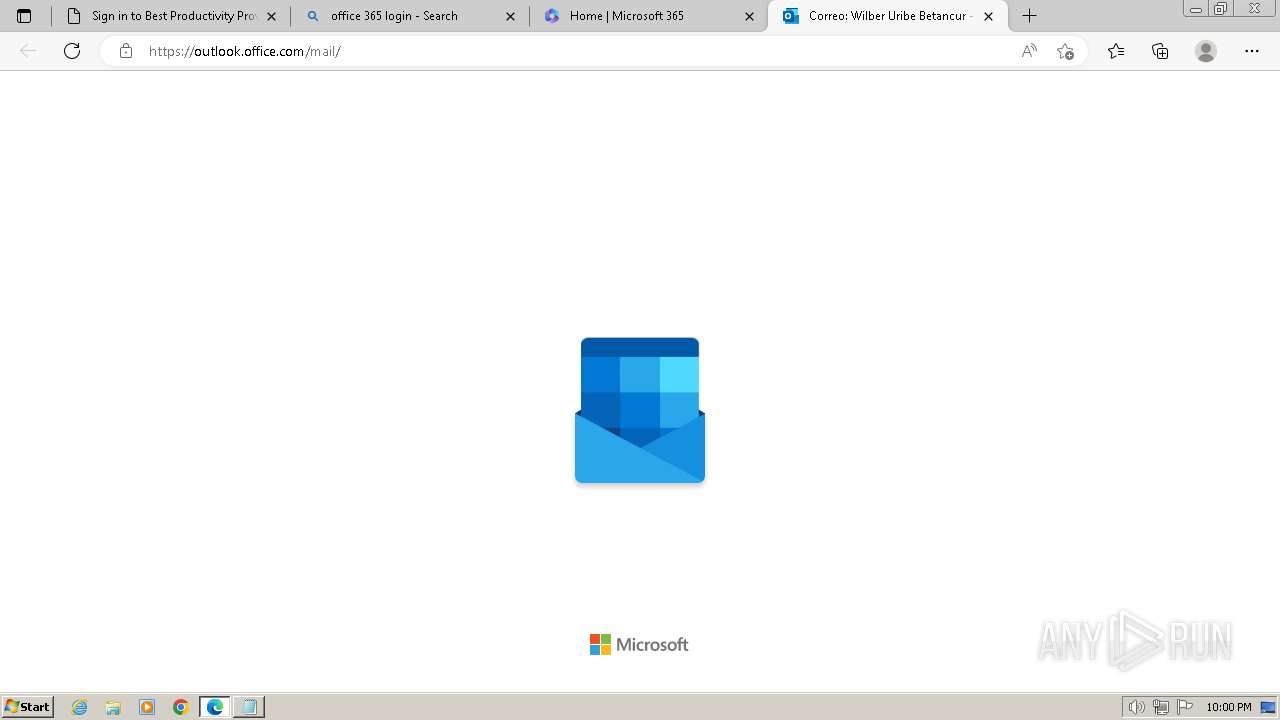Open the notepad taskbar window
The image size is (1280, 720).
pos(249,707)
